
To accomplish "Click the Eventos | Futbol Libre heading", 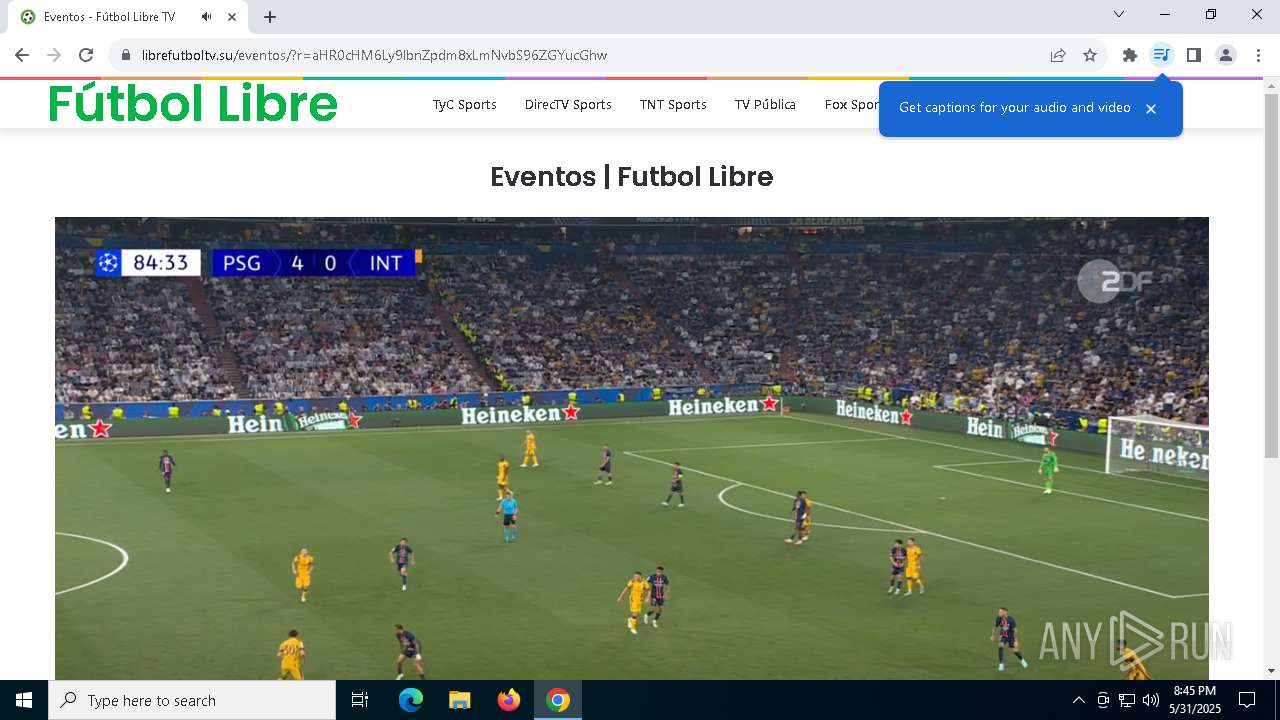I will pyautogui.click(x=632, y=177).
